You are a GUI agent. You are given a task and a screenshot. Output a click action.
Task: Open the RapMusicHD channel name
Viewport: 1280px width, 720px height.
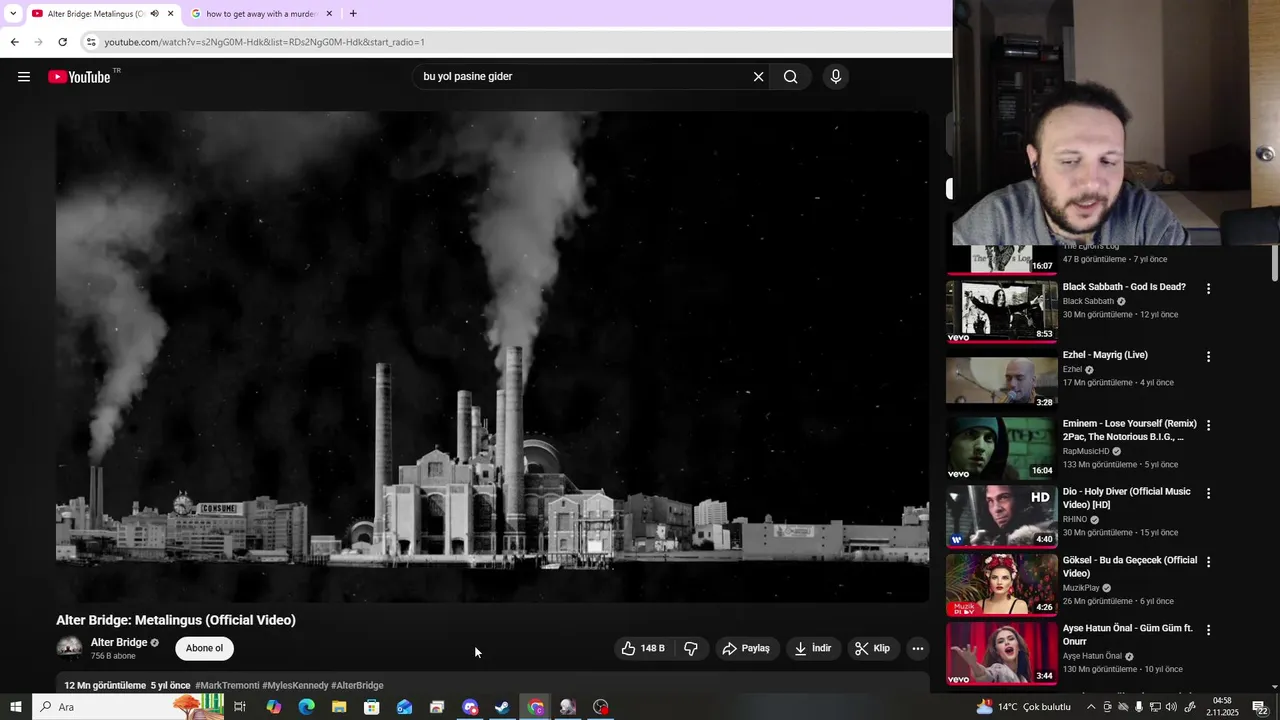click(x=1086, y=451)
